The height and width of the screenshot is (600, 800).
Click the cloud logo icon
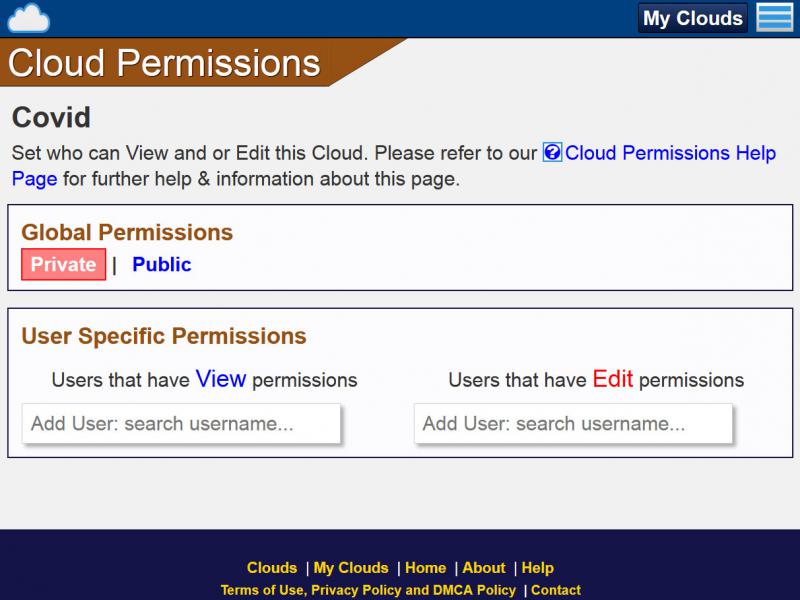click(28, 18)
